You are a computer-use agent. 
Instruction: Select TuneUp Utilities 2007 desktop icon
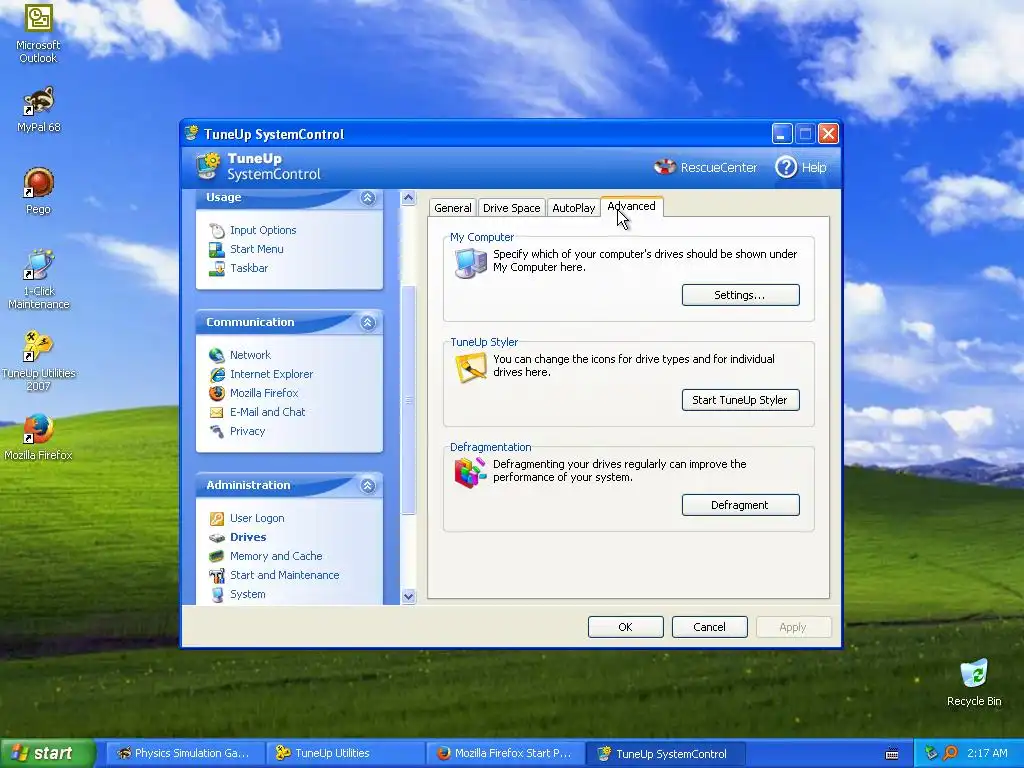click(38, 347)
